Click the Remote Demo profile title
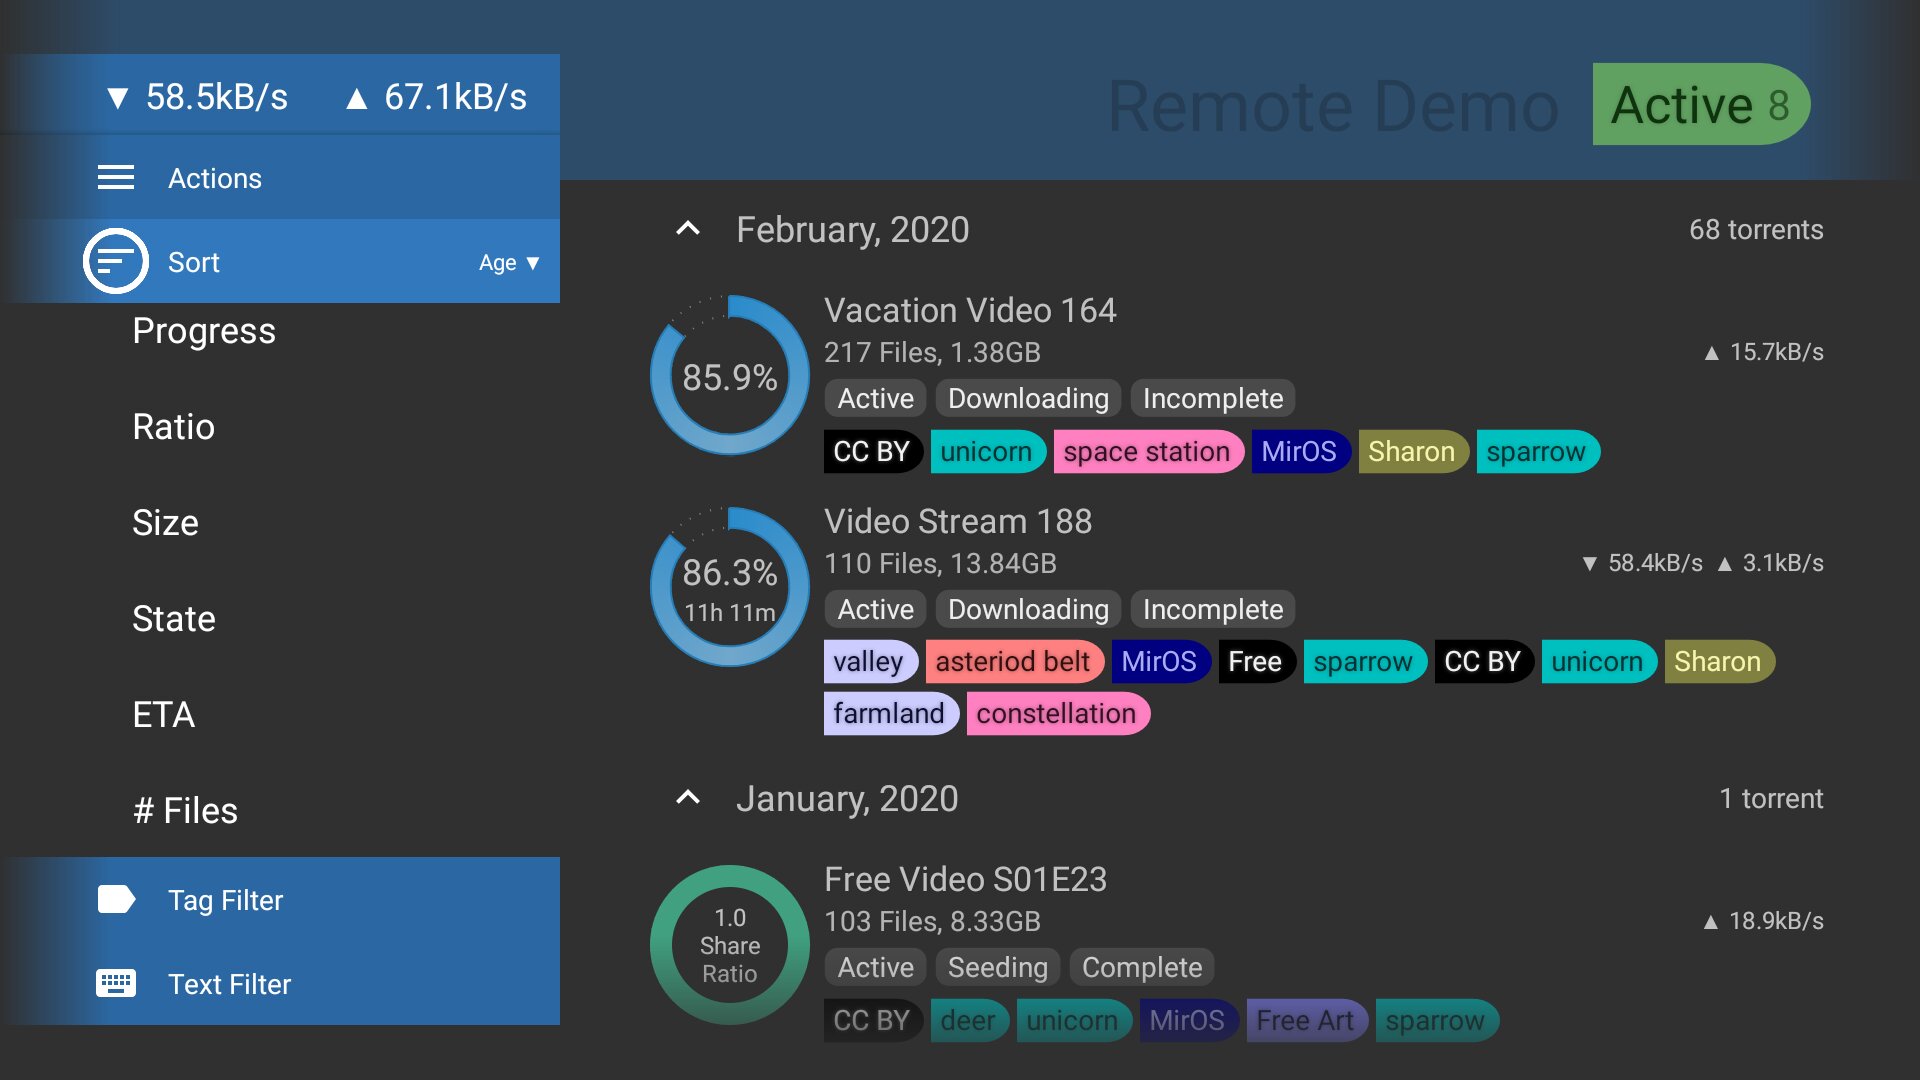This screenshot has width=1920, height=1080. pos(1332,106)
